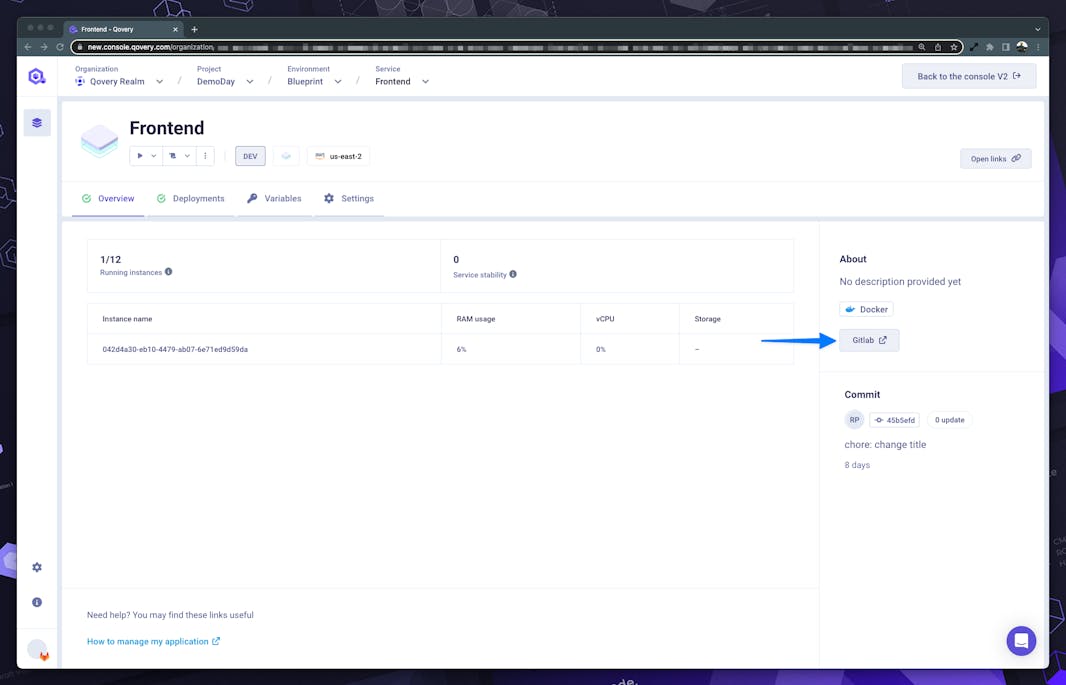Screen dimensions: 1066x685
Task: Click the info help icon in sidebar
Action: pos(37,602)
